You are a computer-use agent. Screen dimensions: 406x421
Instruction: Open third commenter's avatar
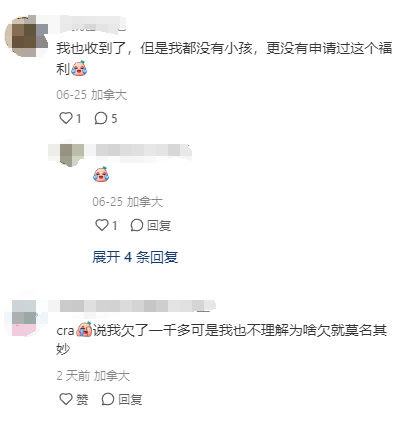(x=24, y=318)
